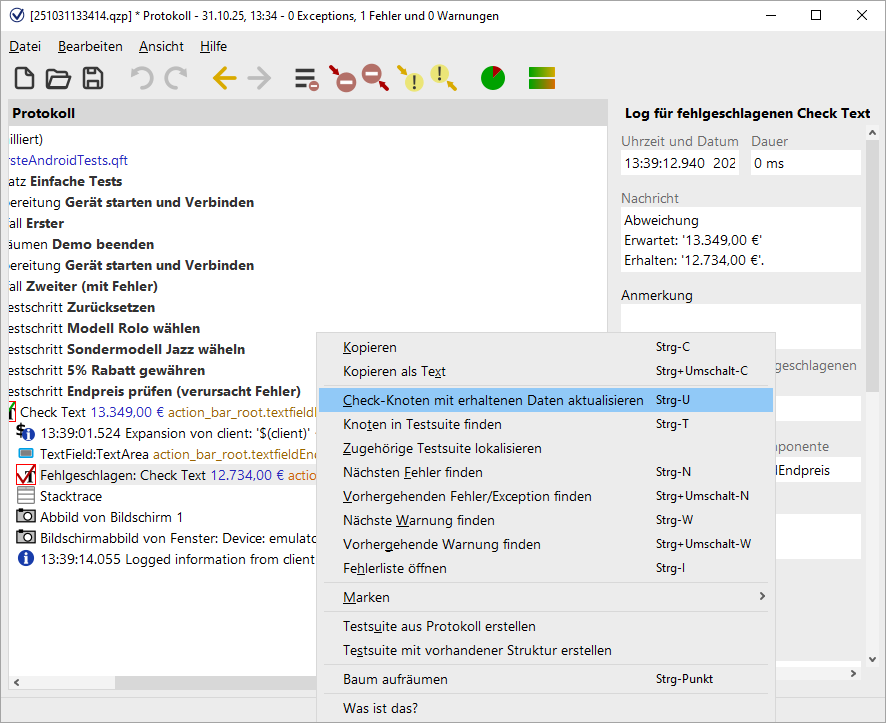This screenshot has width=886, height=723.
Task: Select the Stacktrace node in the tree
Action: point(70,496)
